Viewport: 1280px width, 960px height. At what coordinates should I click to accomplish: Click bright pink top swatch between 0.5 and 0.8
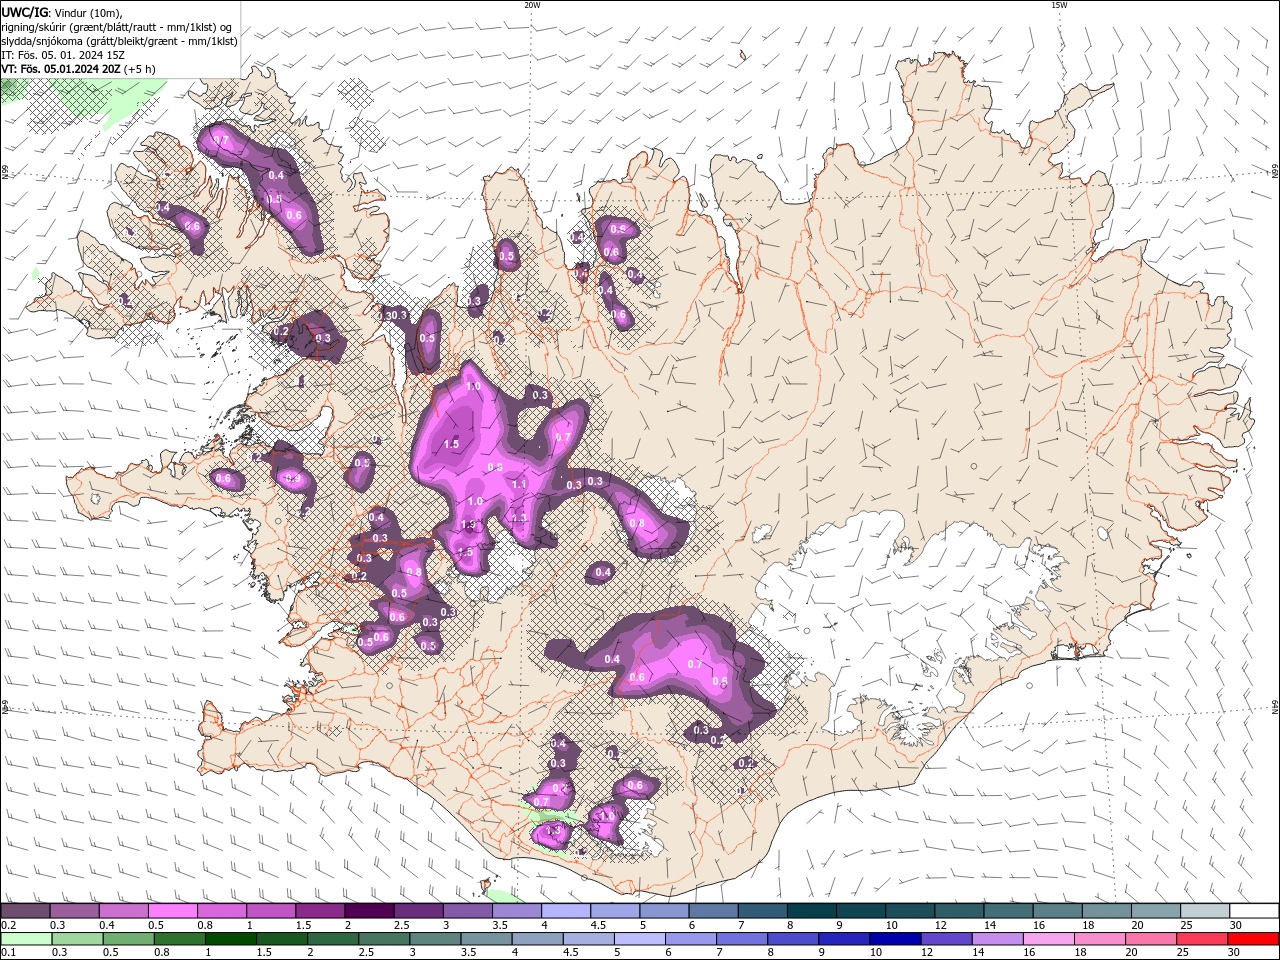[172, 911]
